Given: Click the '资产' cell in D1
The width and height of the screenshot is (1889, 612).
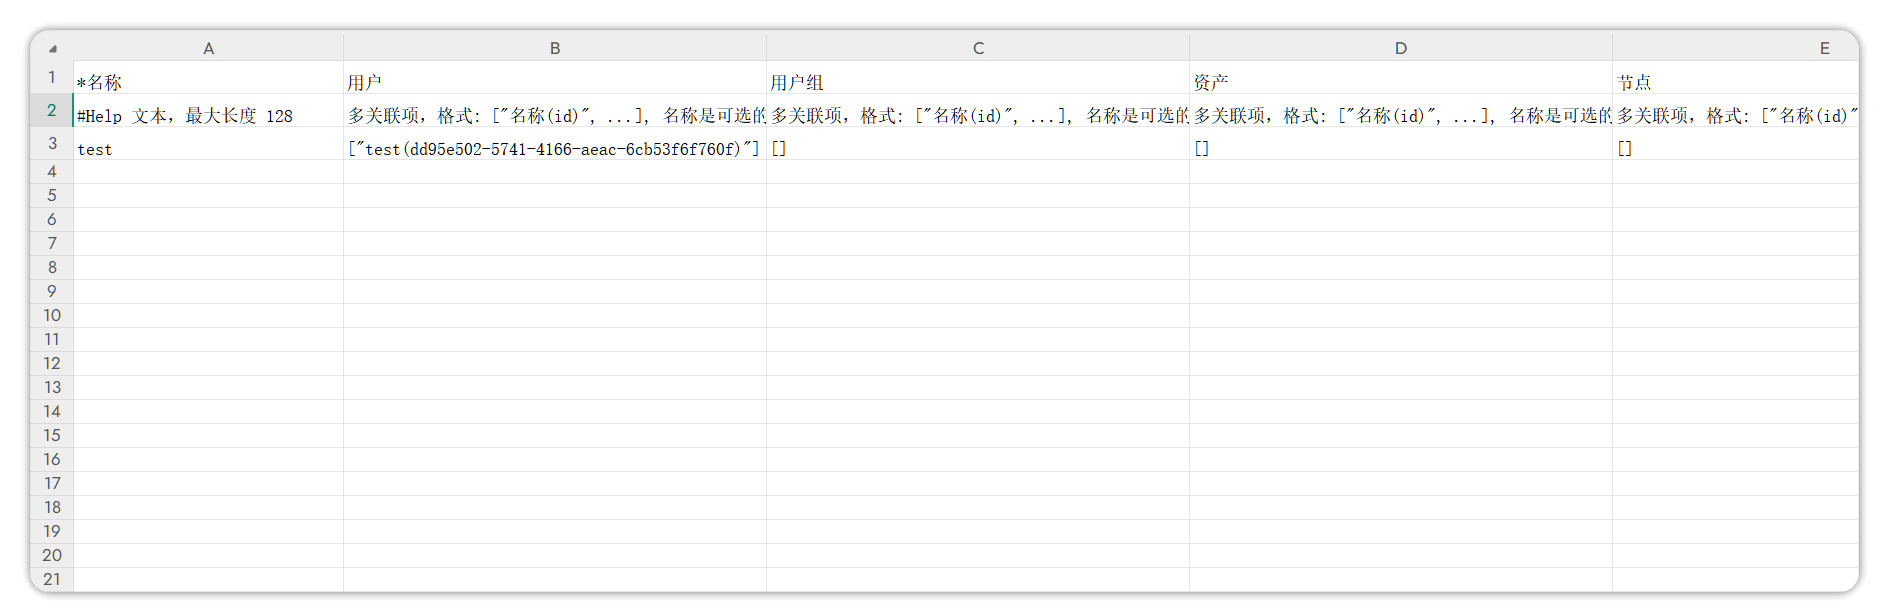Looking at the screenshot, I should click(1400, 82).
